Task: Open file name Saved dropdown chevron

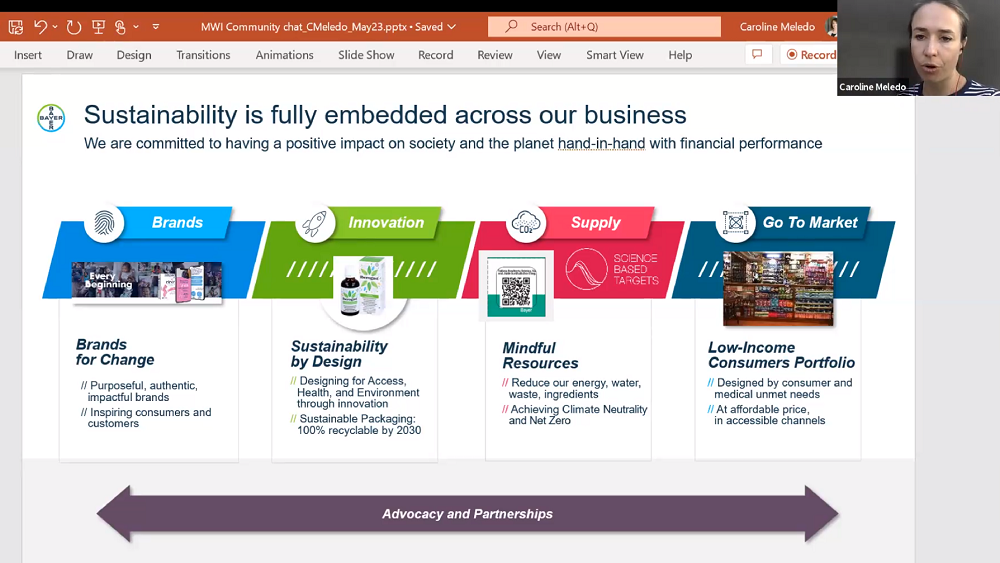Action: point(452,27)
